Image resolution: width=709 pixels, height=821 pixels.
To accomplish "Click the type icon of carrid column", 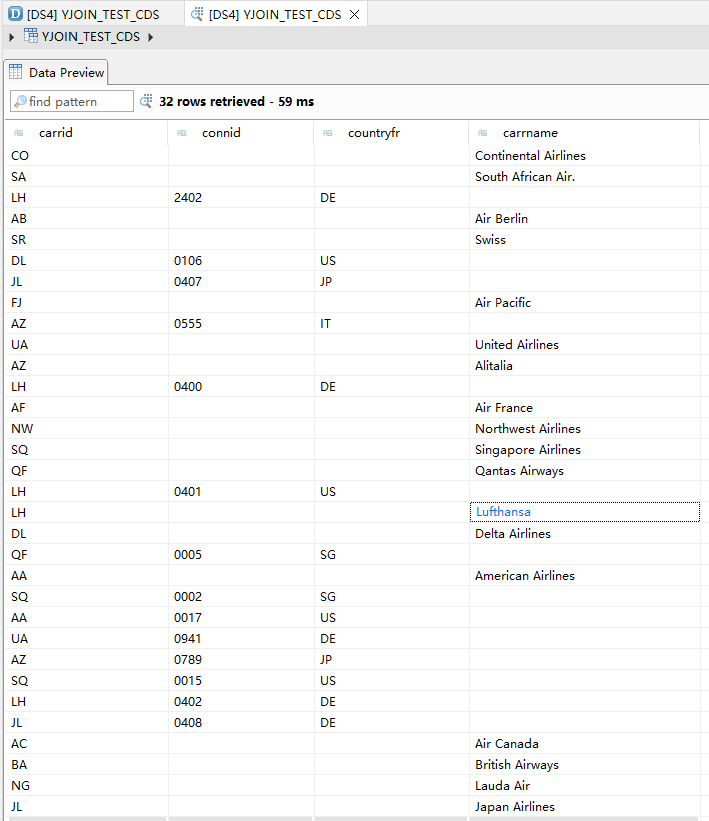I will 18,133.
